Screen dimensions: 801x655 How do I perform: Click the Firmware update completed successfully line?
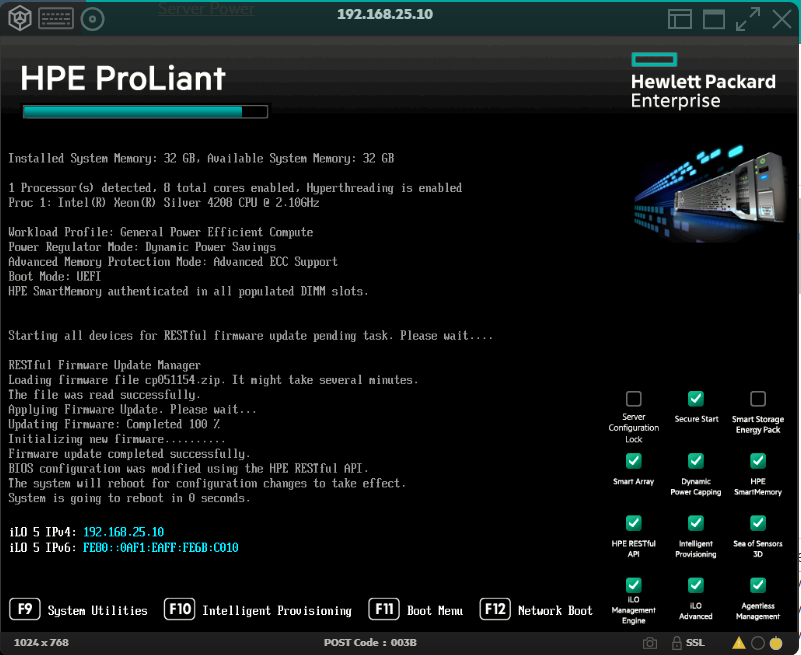[129, 454]
